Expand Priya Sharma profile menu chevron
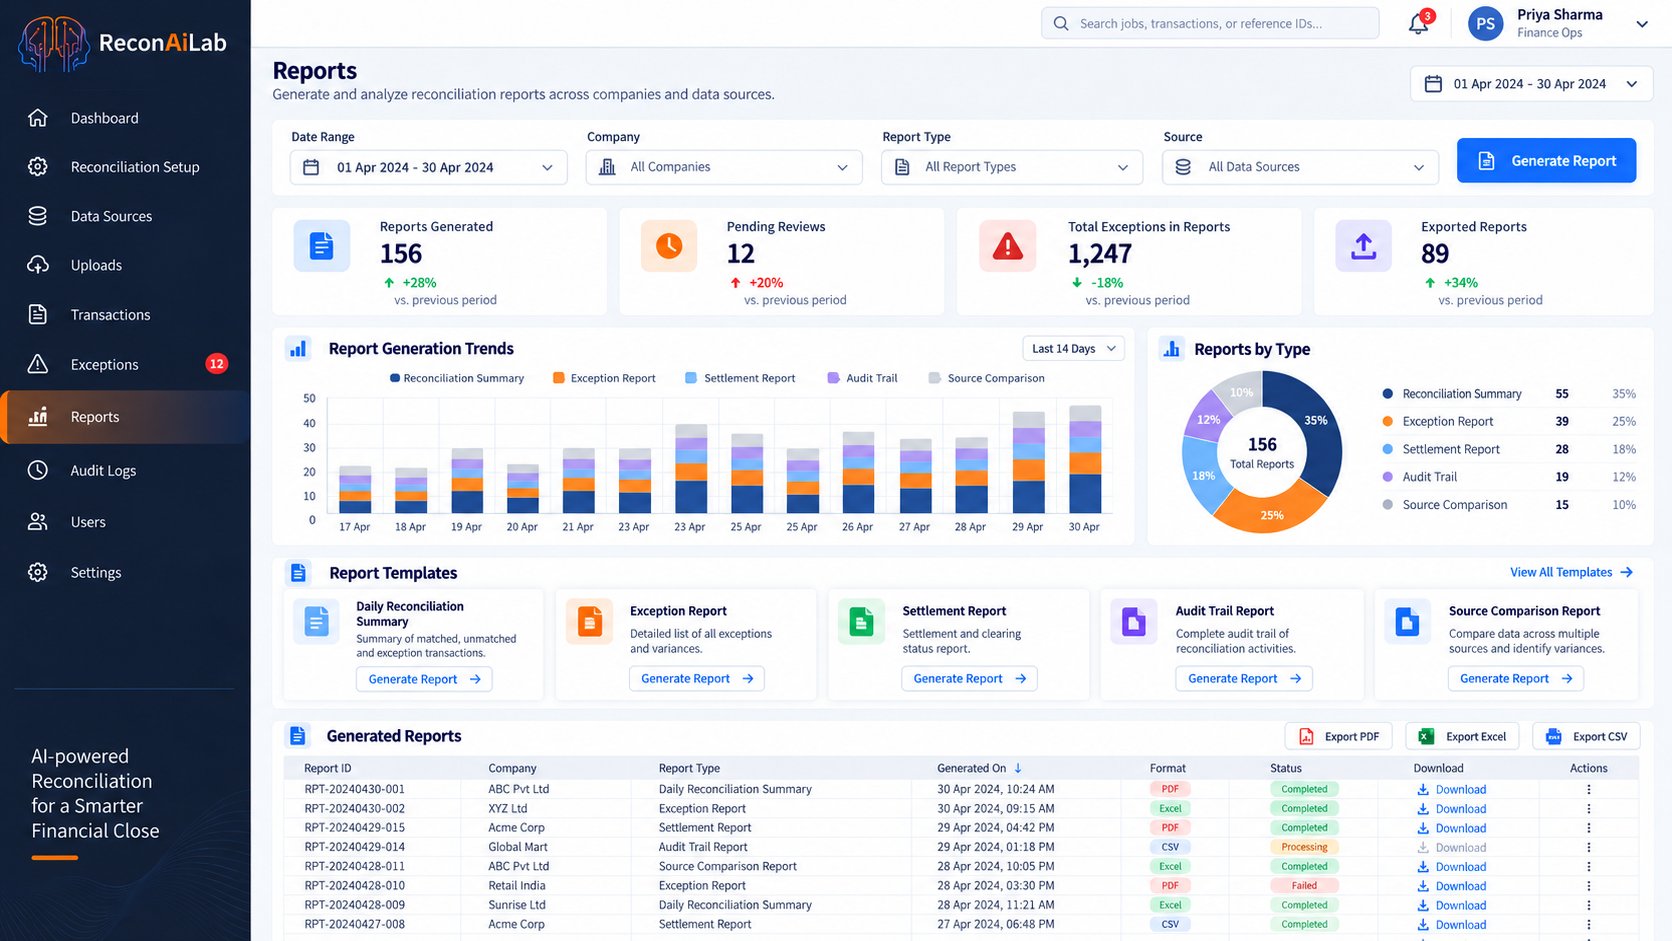 [1641, 24]
